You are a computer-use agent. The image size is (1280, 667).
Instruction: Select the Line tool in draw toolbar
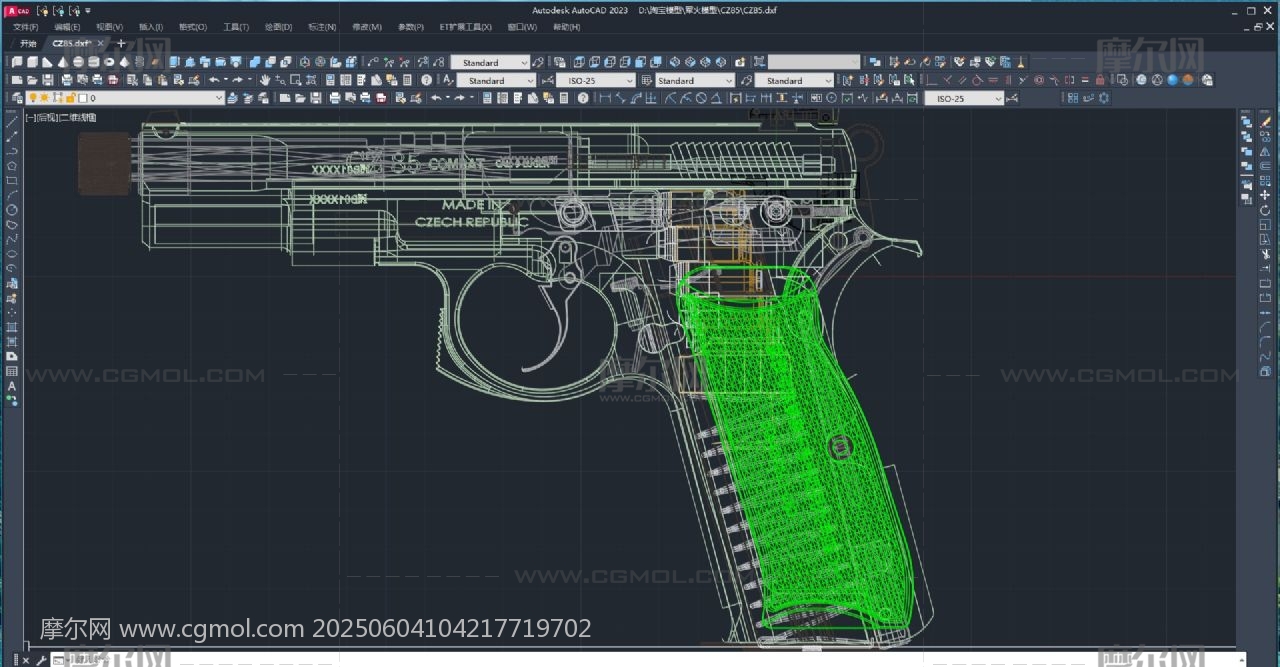[12, 121]
